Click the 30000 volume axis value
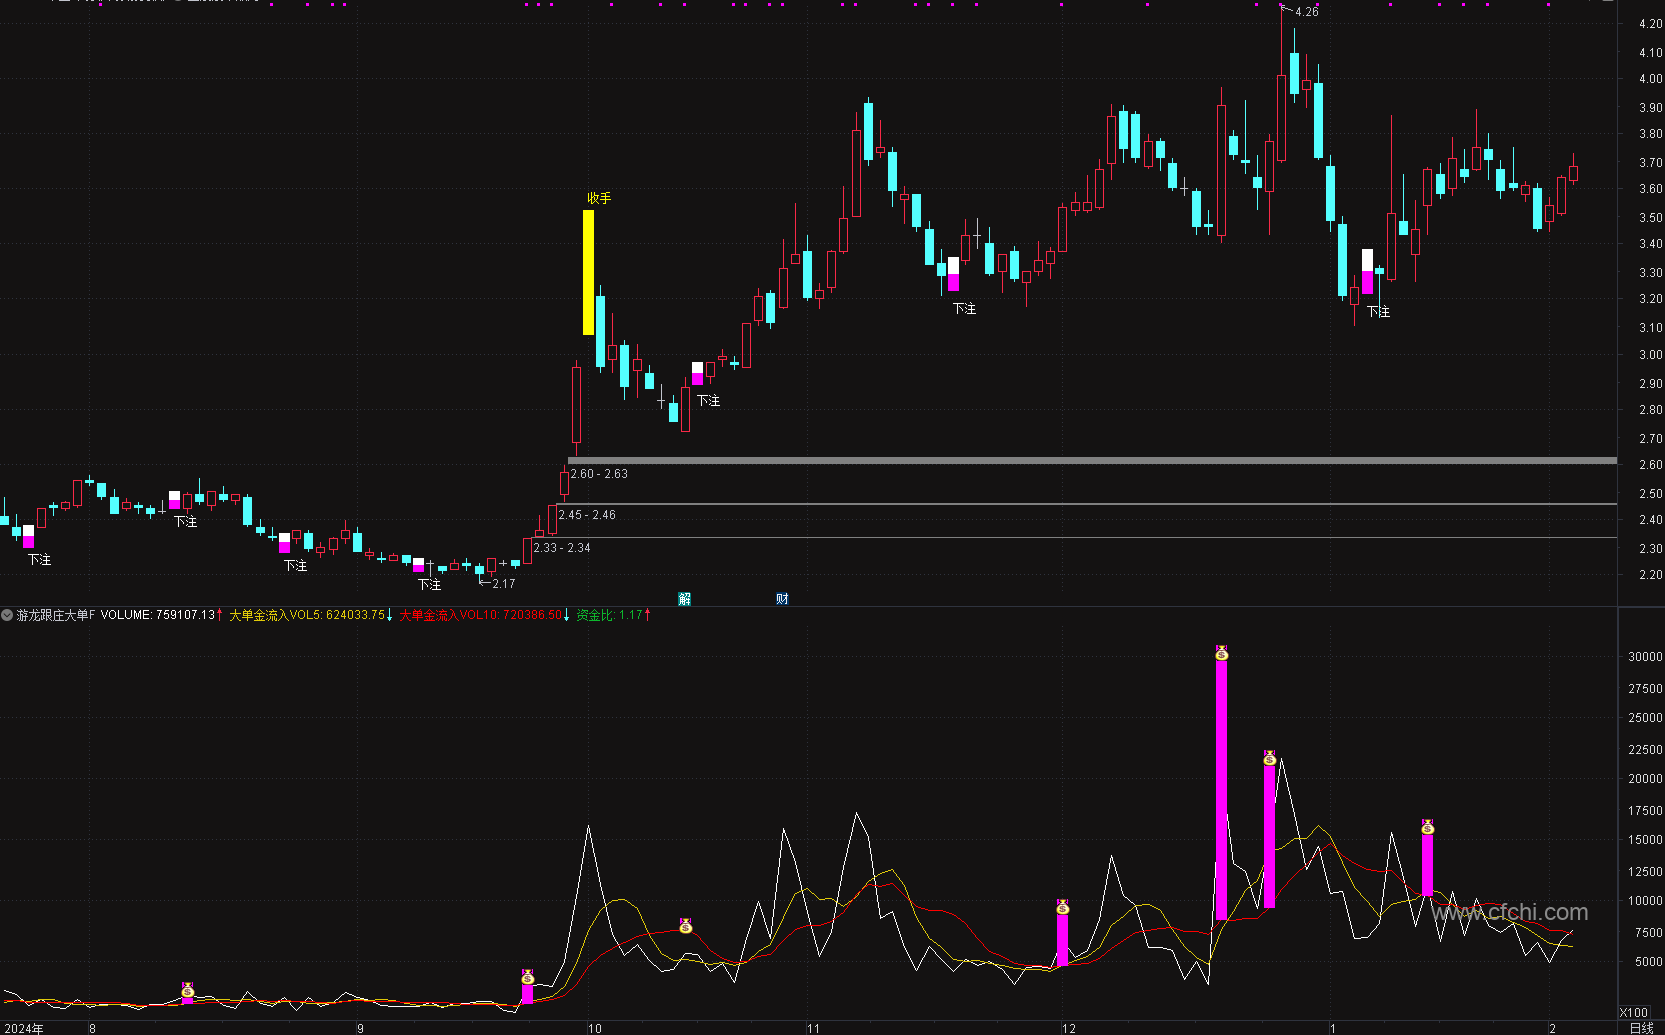The image size is (1665, 1035). [x=1645, y=657]
